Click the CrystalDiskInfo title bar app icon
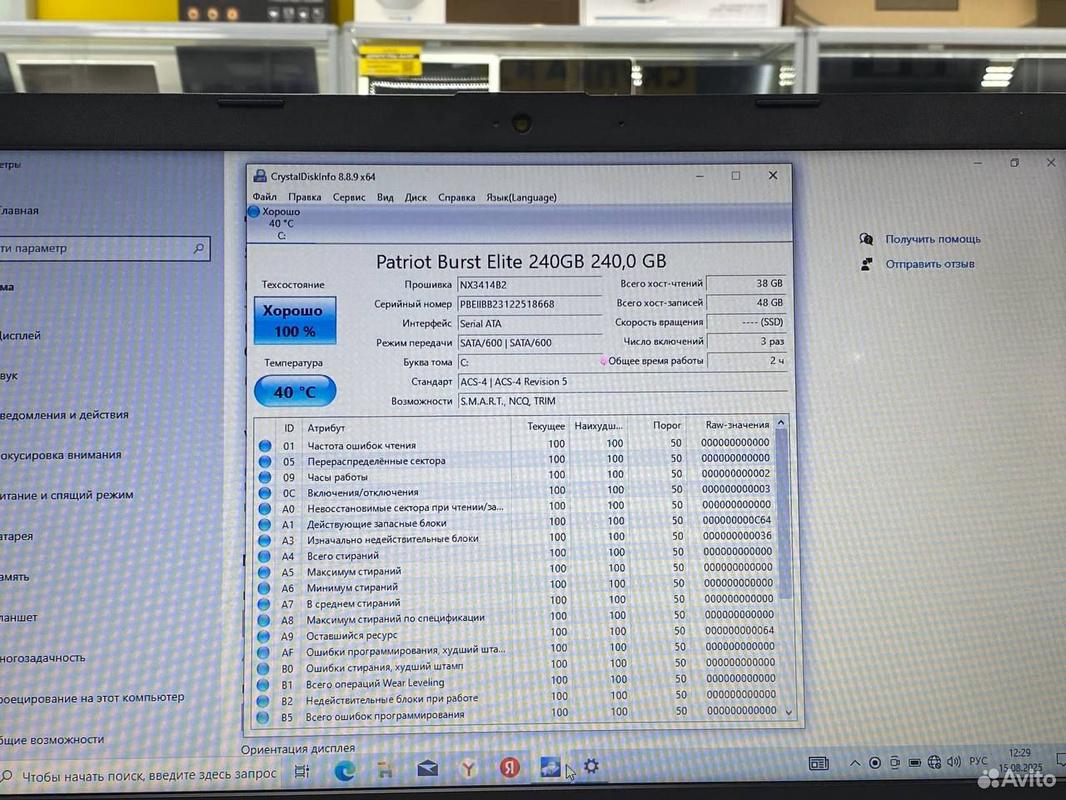The height and width of the screenshot is (800, 1066). tap(260, 175)
